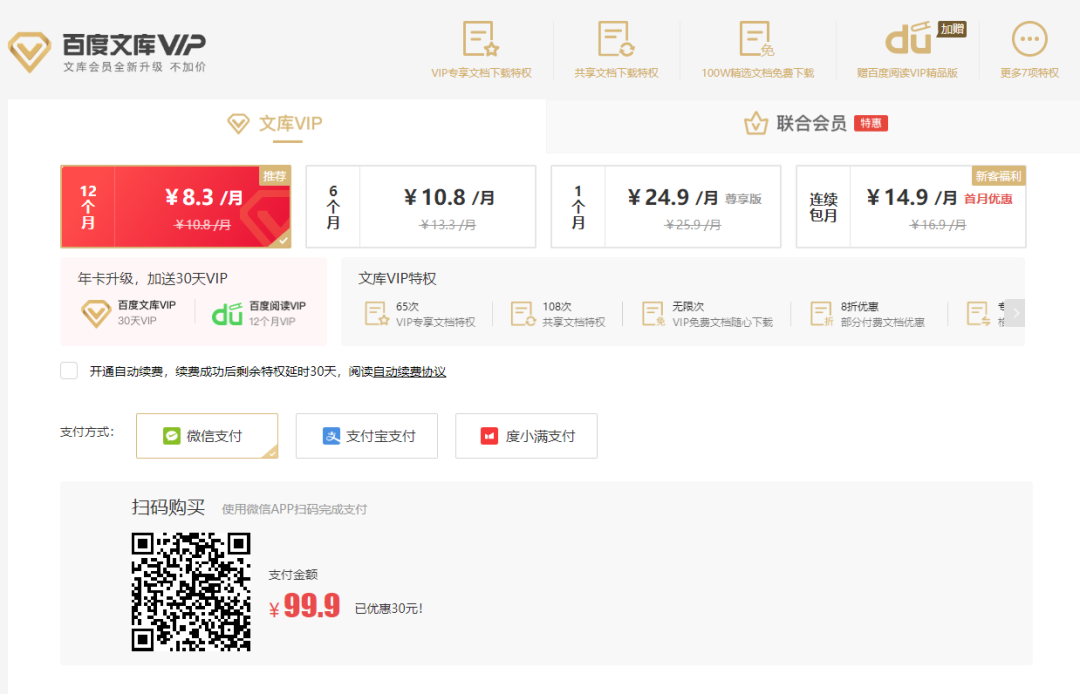Click the 已优惠30元! text
1080x694 pixels.
(x=388, y=609)
